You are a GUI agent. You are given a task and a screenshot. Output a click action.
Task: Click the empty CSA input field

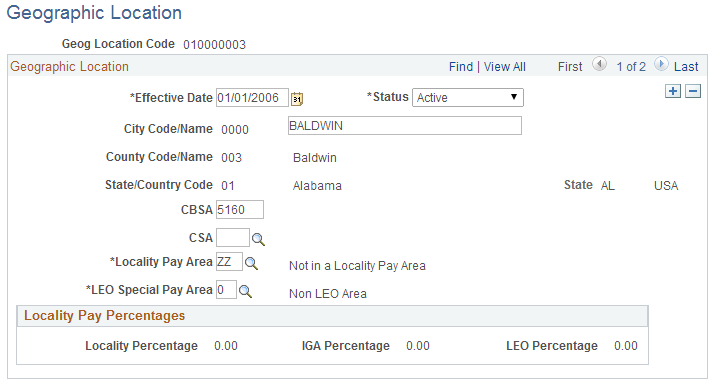(x=233, y=238)
